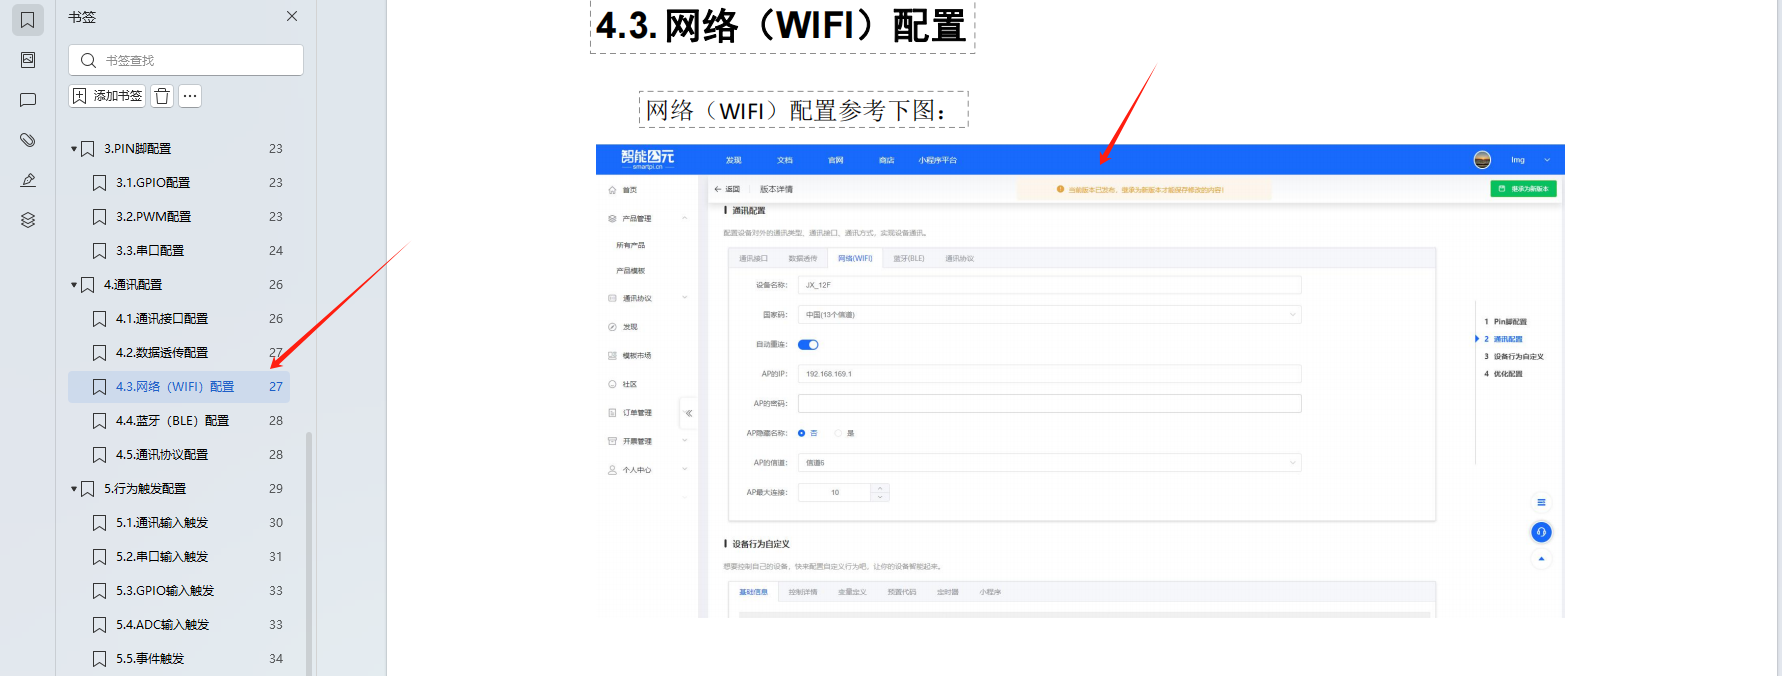Go to bookmark 4.1.通讯接口配置

click(162, 318)
